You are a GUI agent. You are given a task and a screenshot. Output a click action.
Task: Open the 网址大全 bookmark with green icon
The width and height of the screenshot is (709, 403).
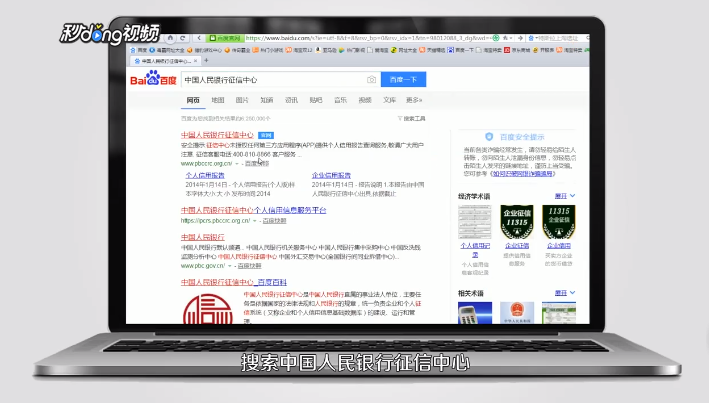point(404,50)
